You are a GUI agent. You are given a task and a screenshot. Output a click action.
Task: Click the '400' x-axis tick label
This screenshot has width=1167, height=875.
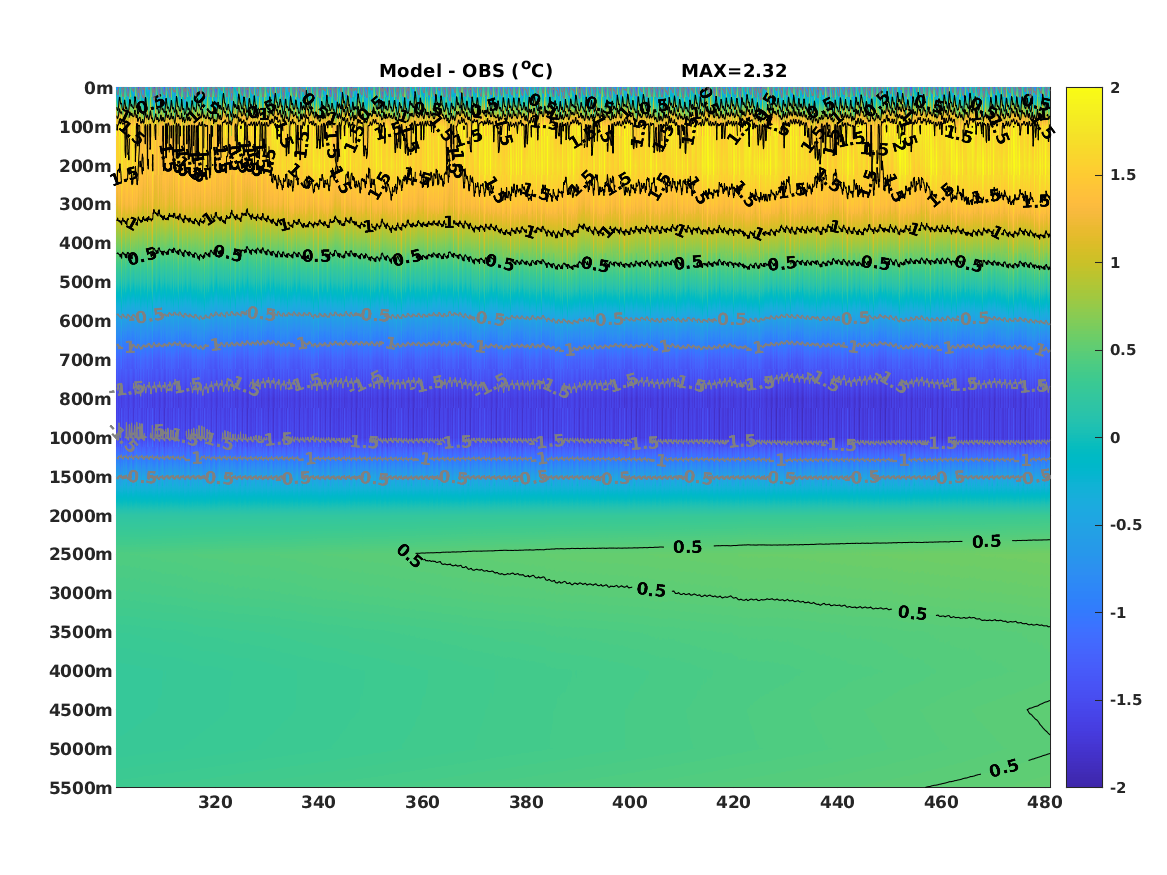point(630,802)
